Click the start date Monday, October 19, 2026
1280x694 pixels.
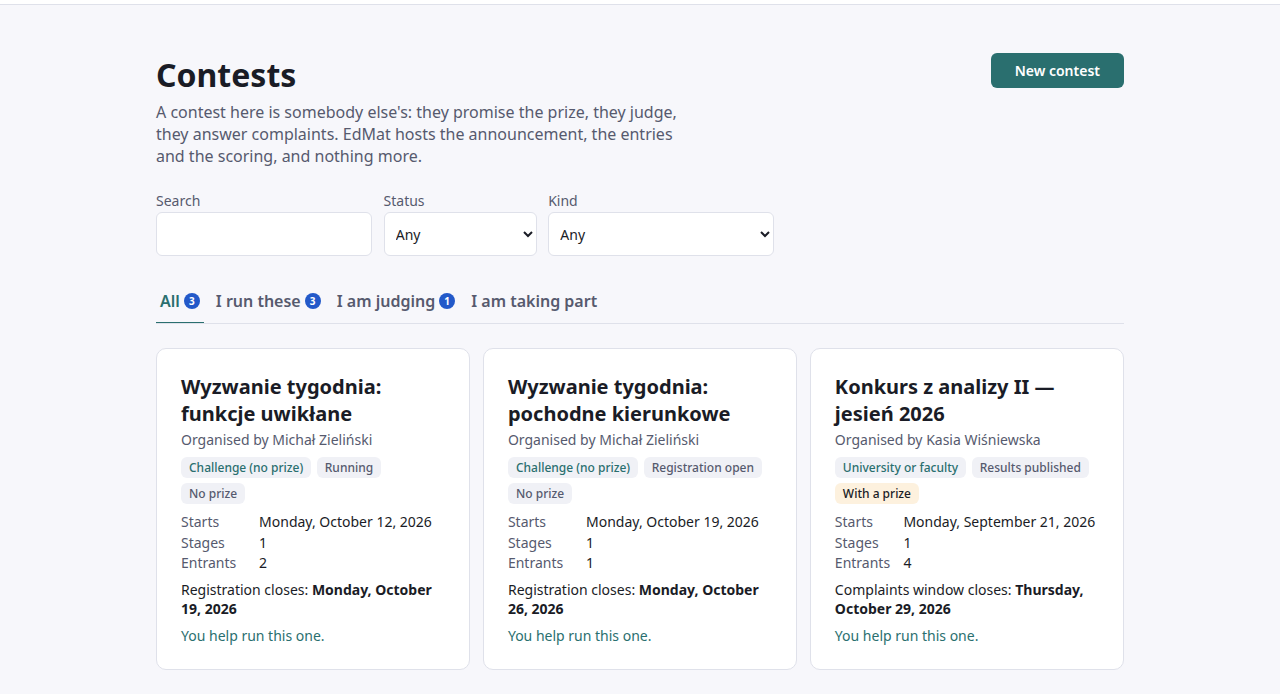(672, 522)
